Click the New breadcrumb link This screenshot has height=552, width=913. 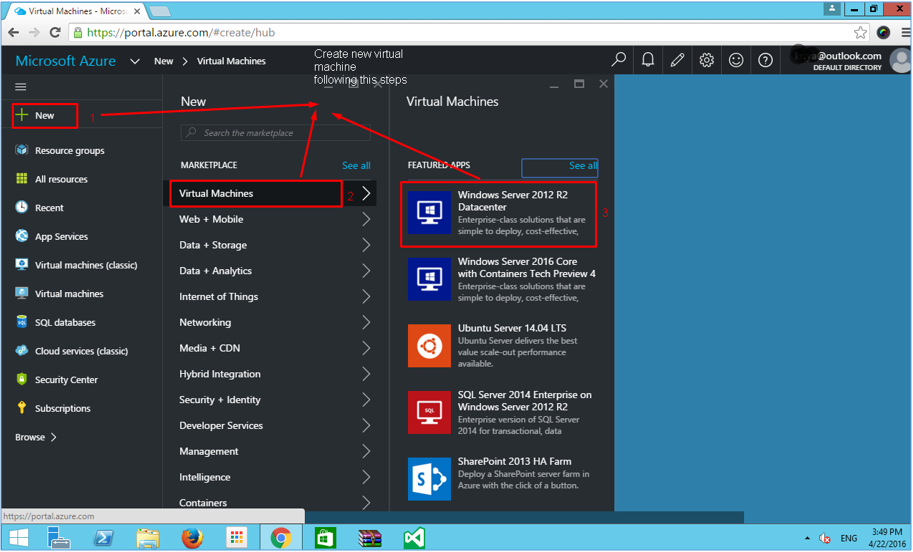pos(164,61)
